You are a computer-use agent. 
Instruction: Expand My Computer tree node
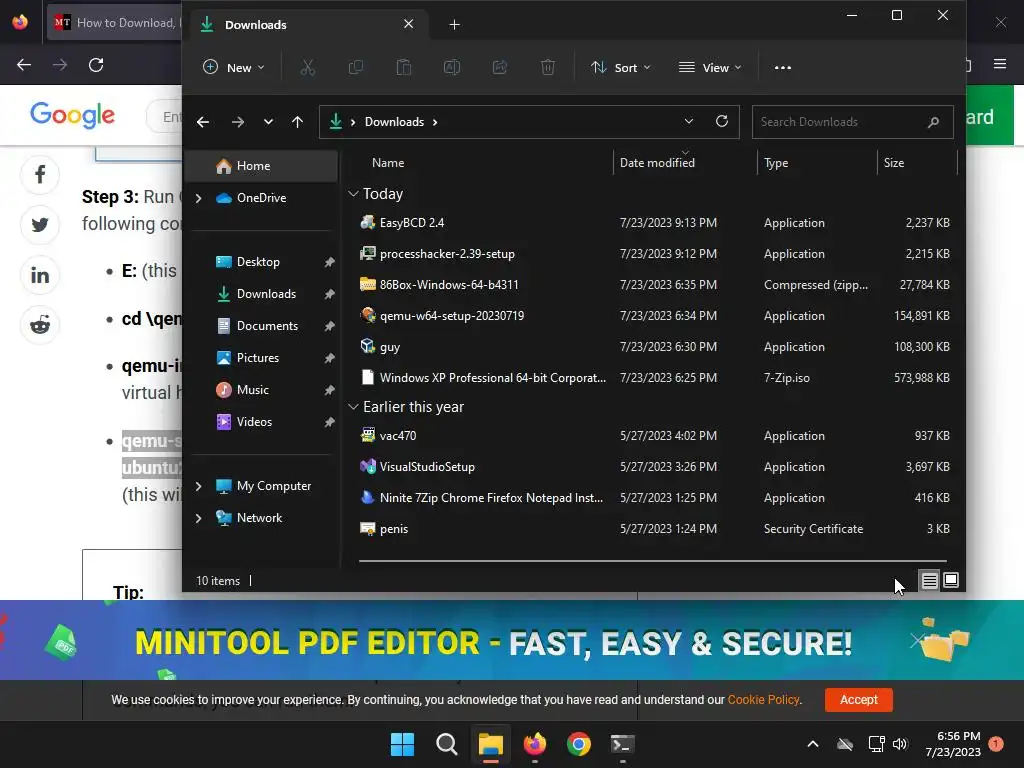pos(199,486)
